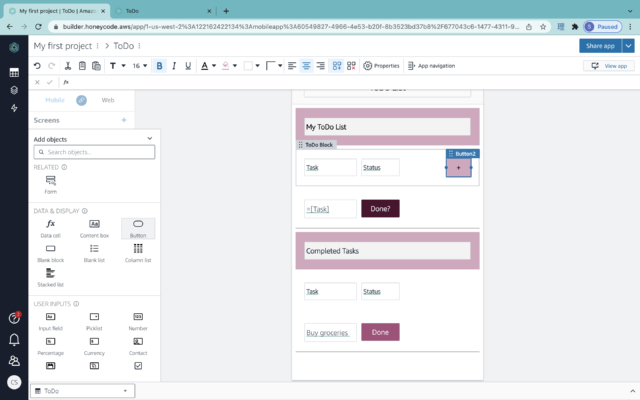The width and height of the screenshot is (640, 400).
Task: Click the formula bar cancel X icon
Action: click(x=37, y=82)
